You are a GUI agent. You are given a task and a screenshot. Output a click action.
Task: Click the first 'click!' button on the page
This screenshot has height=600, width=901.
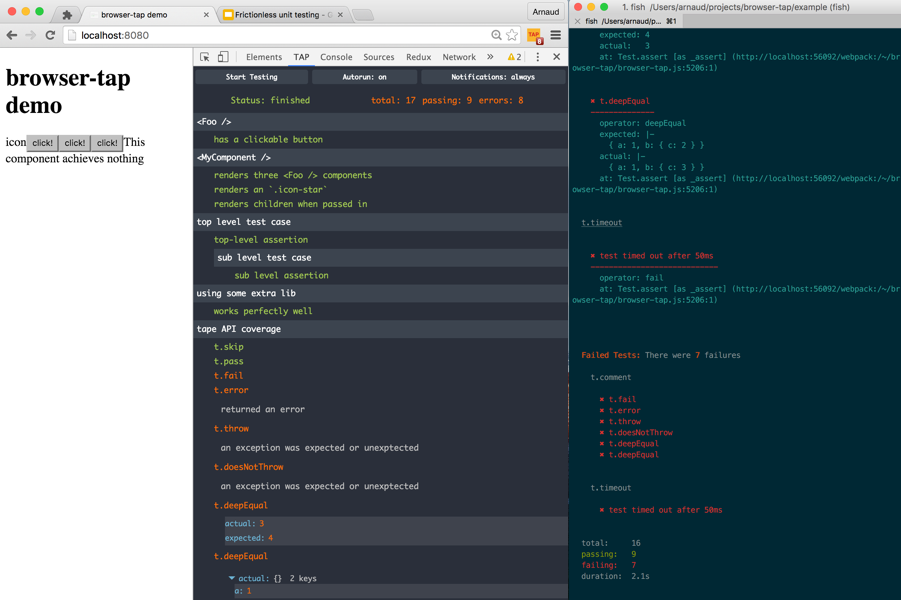coord(41,142)
